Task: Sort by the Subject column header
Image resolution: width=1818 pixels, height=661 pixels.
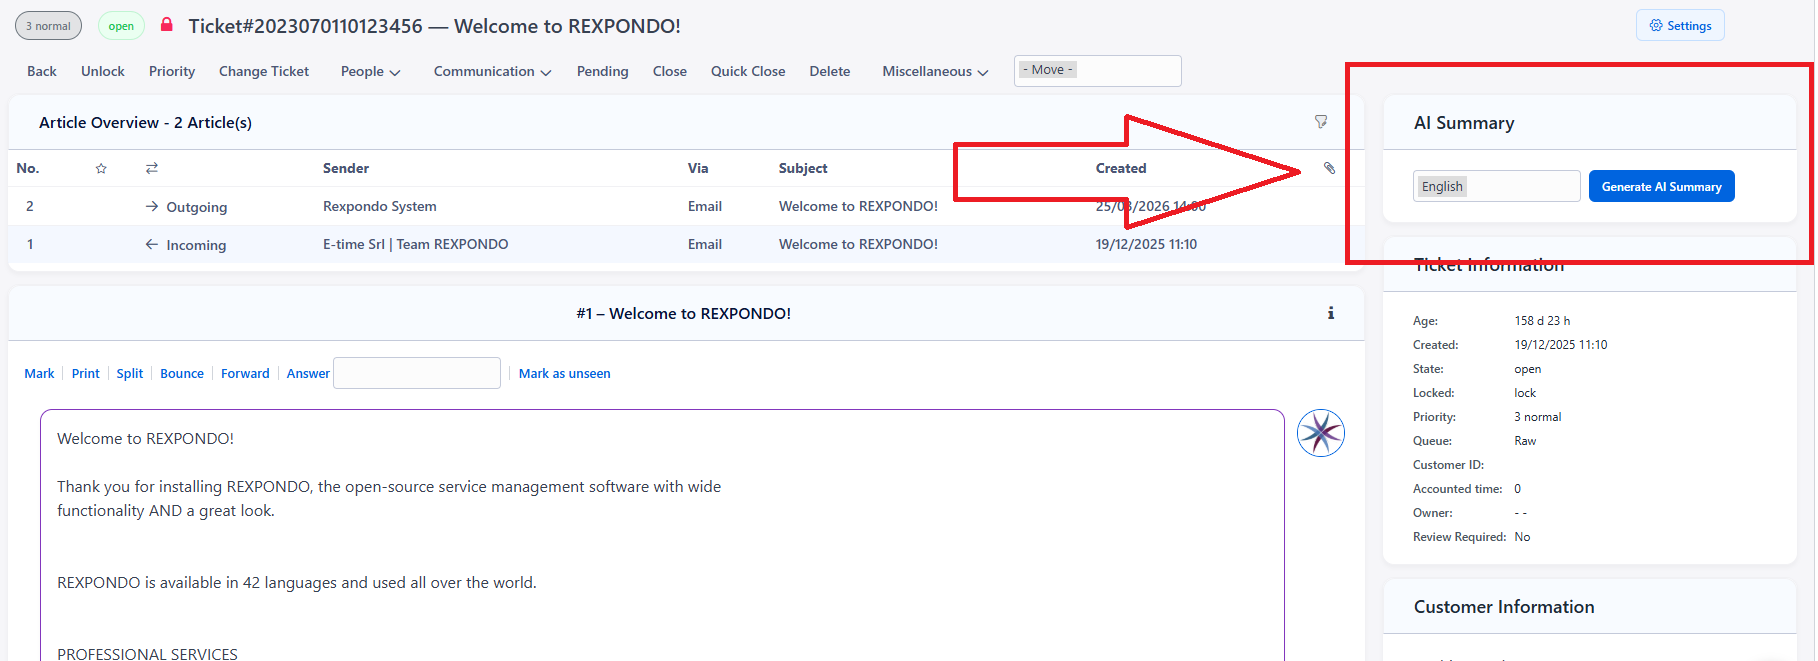Action: click(x=803, y=168)
